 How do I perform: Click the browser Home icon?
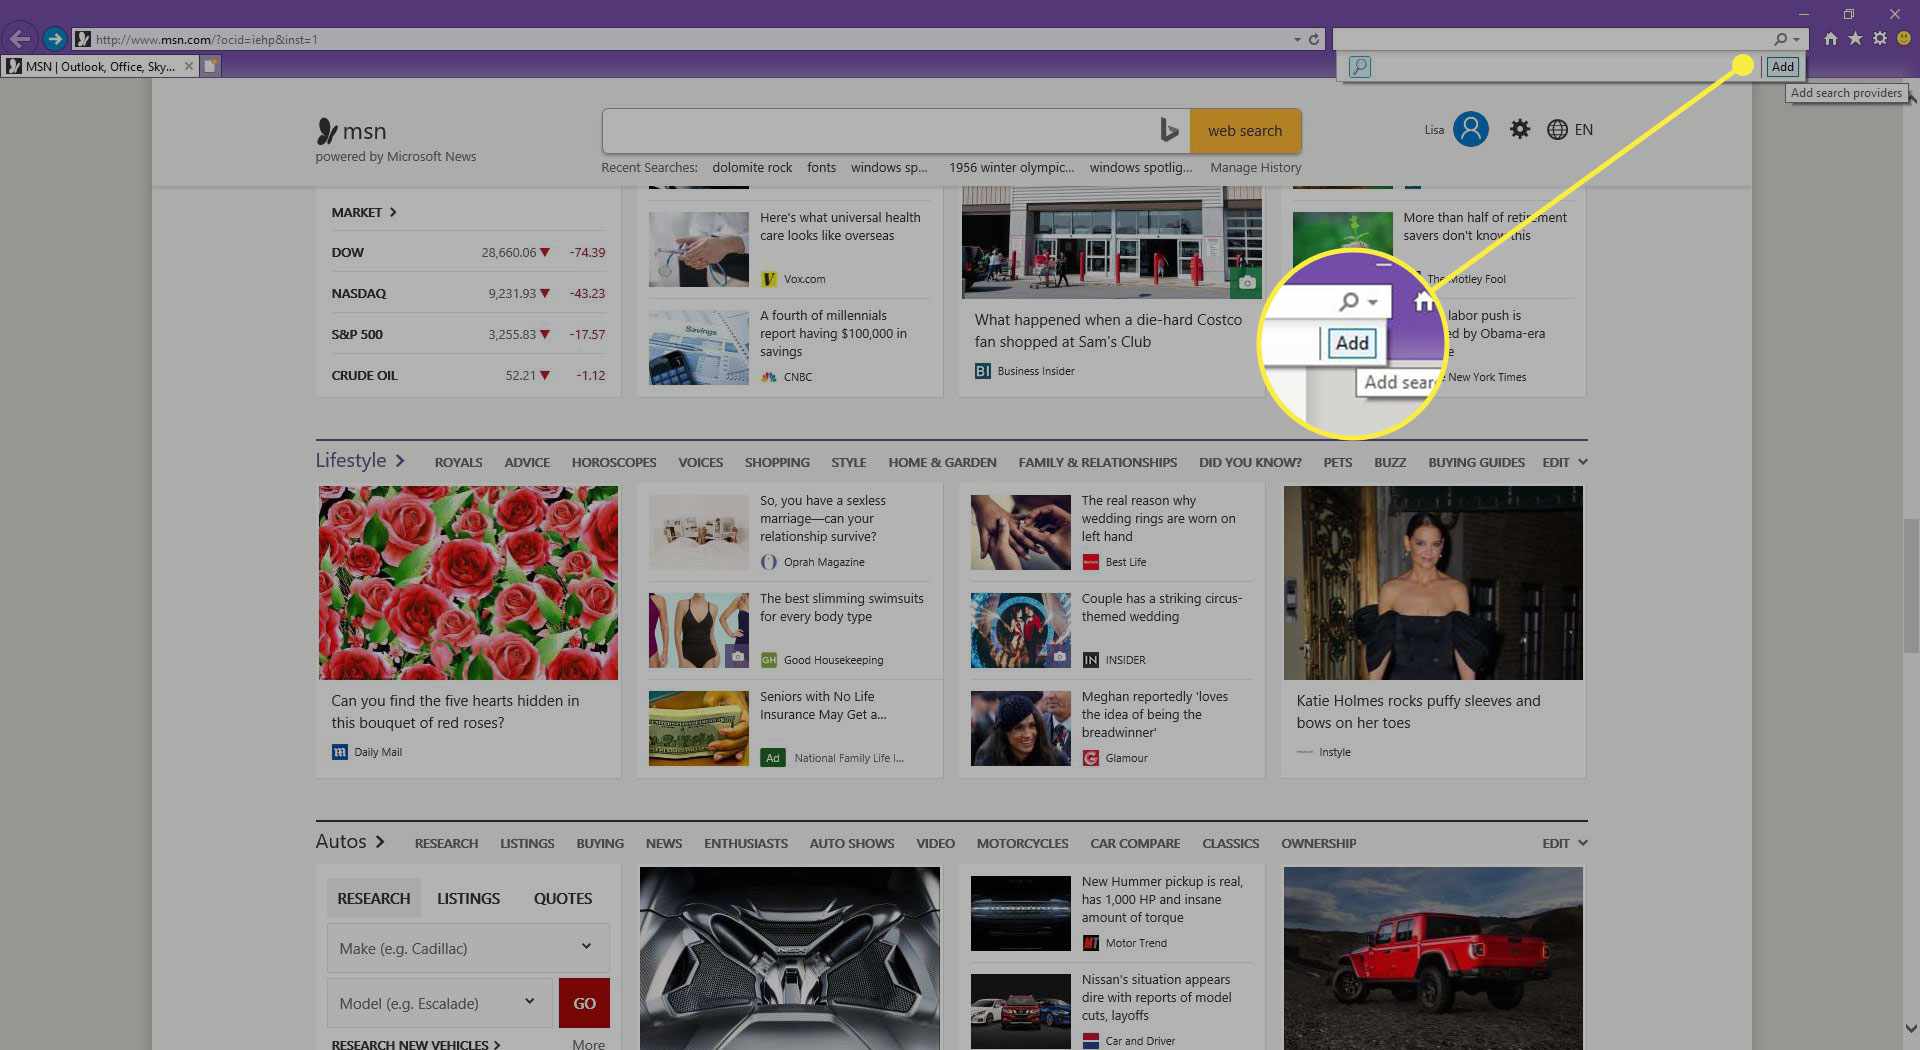[x=1830, y=38]
